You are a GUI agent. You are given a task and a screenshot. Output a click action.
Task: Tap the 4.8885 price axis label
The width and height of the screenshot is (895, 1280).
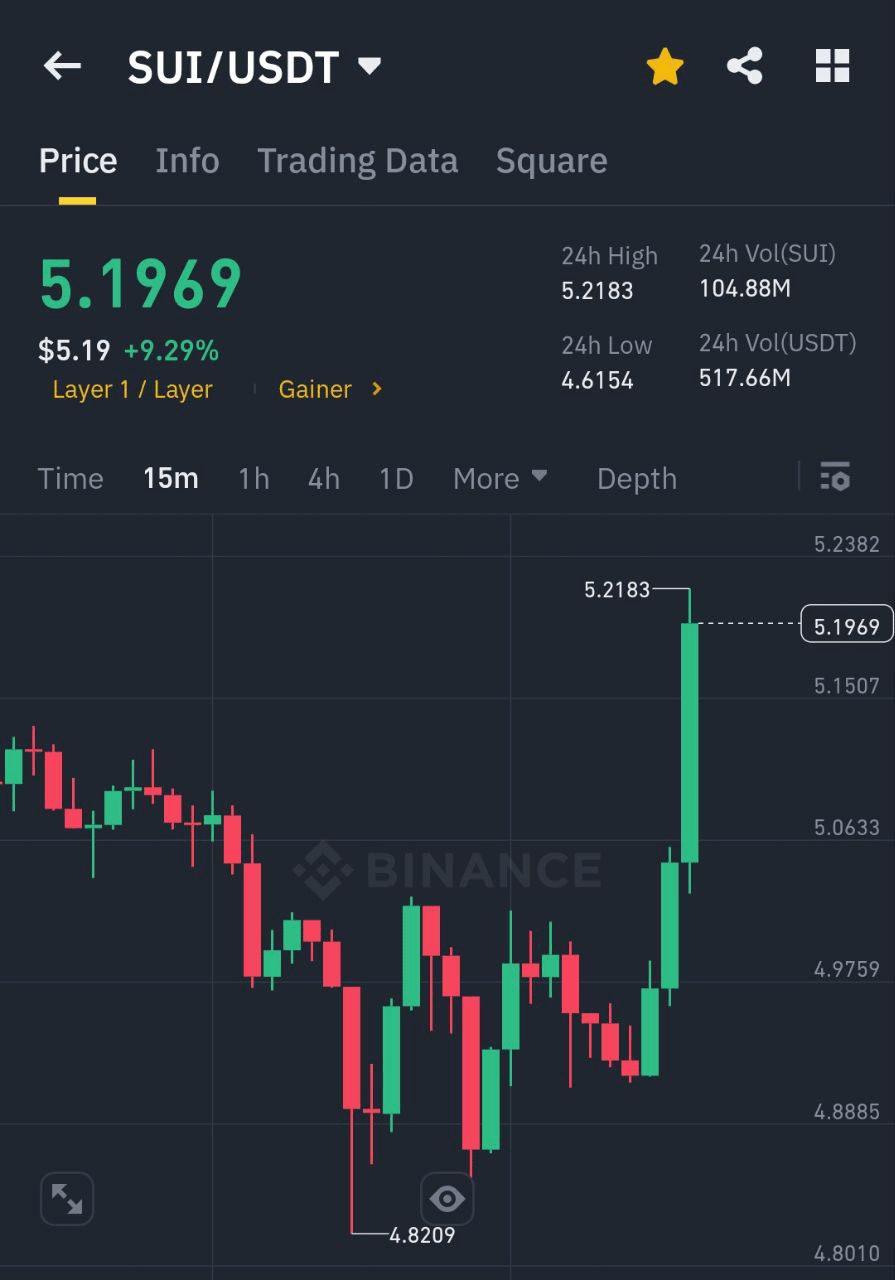point(847,1111)
